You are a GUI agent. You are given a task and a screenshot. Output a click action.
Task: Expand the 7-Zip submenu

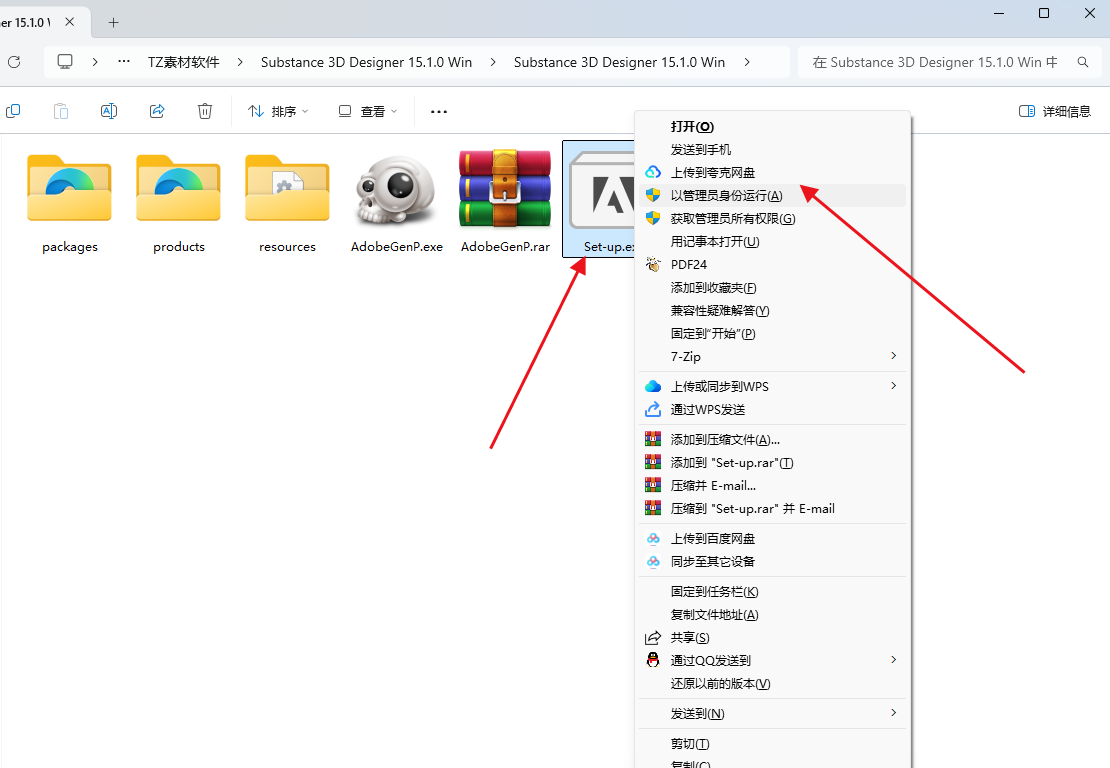pyautogui.click(x=687, y=356)
